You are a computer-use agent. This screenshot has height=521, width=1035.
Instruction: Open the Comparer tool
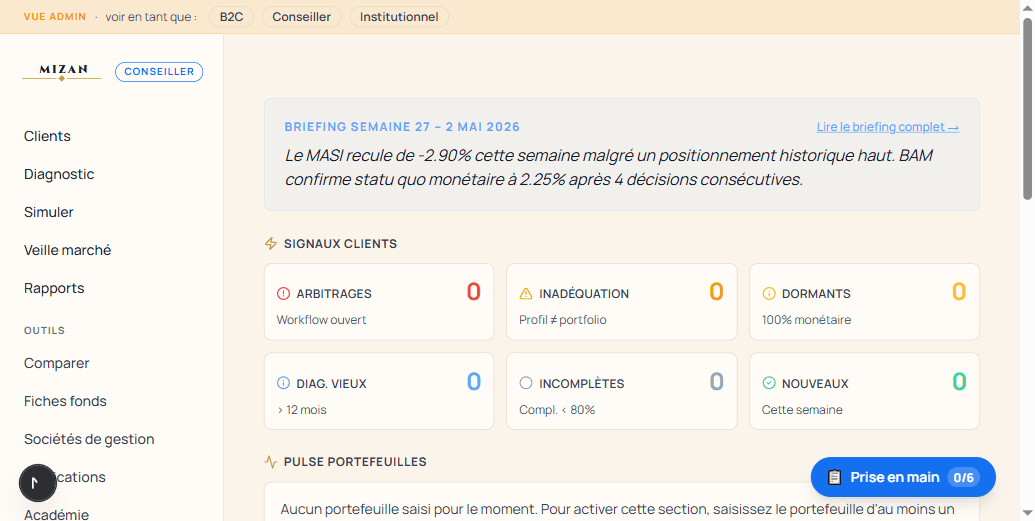[57, 363]
